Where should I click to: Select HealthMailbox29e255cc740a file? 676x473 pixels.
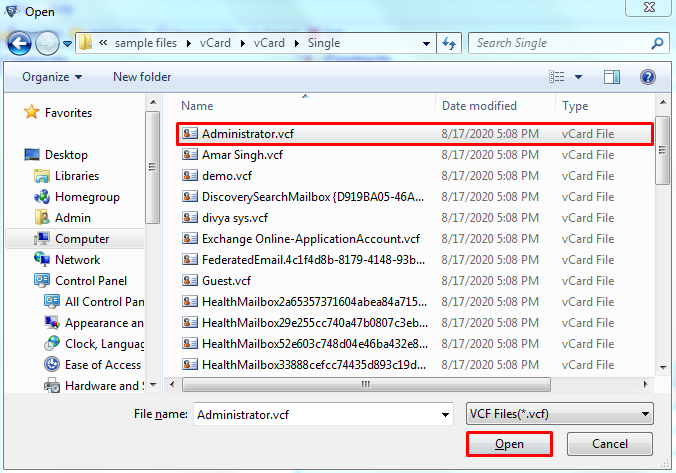click(x=415, y=323)
